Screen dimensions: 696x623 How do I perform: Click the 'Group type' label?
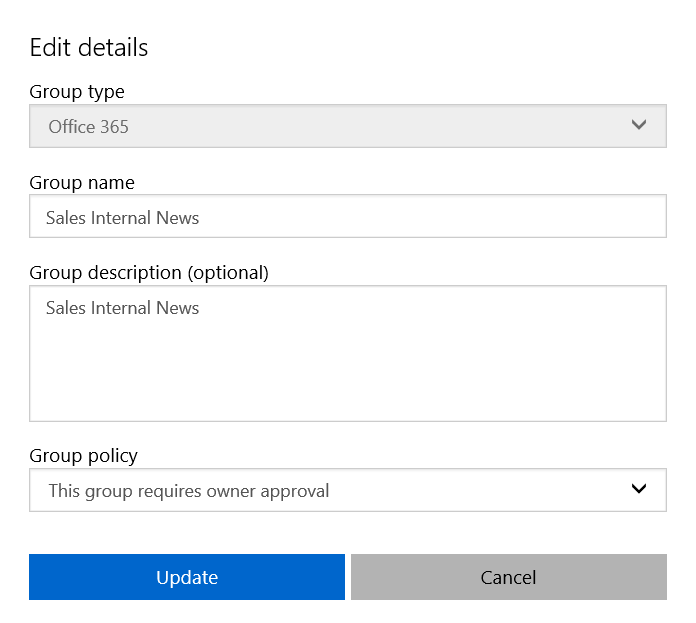pos(77,92)
